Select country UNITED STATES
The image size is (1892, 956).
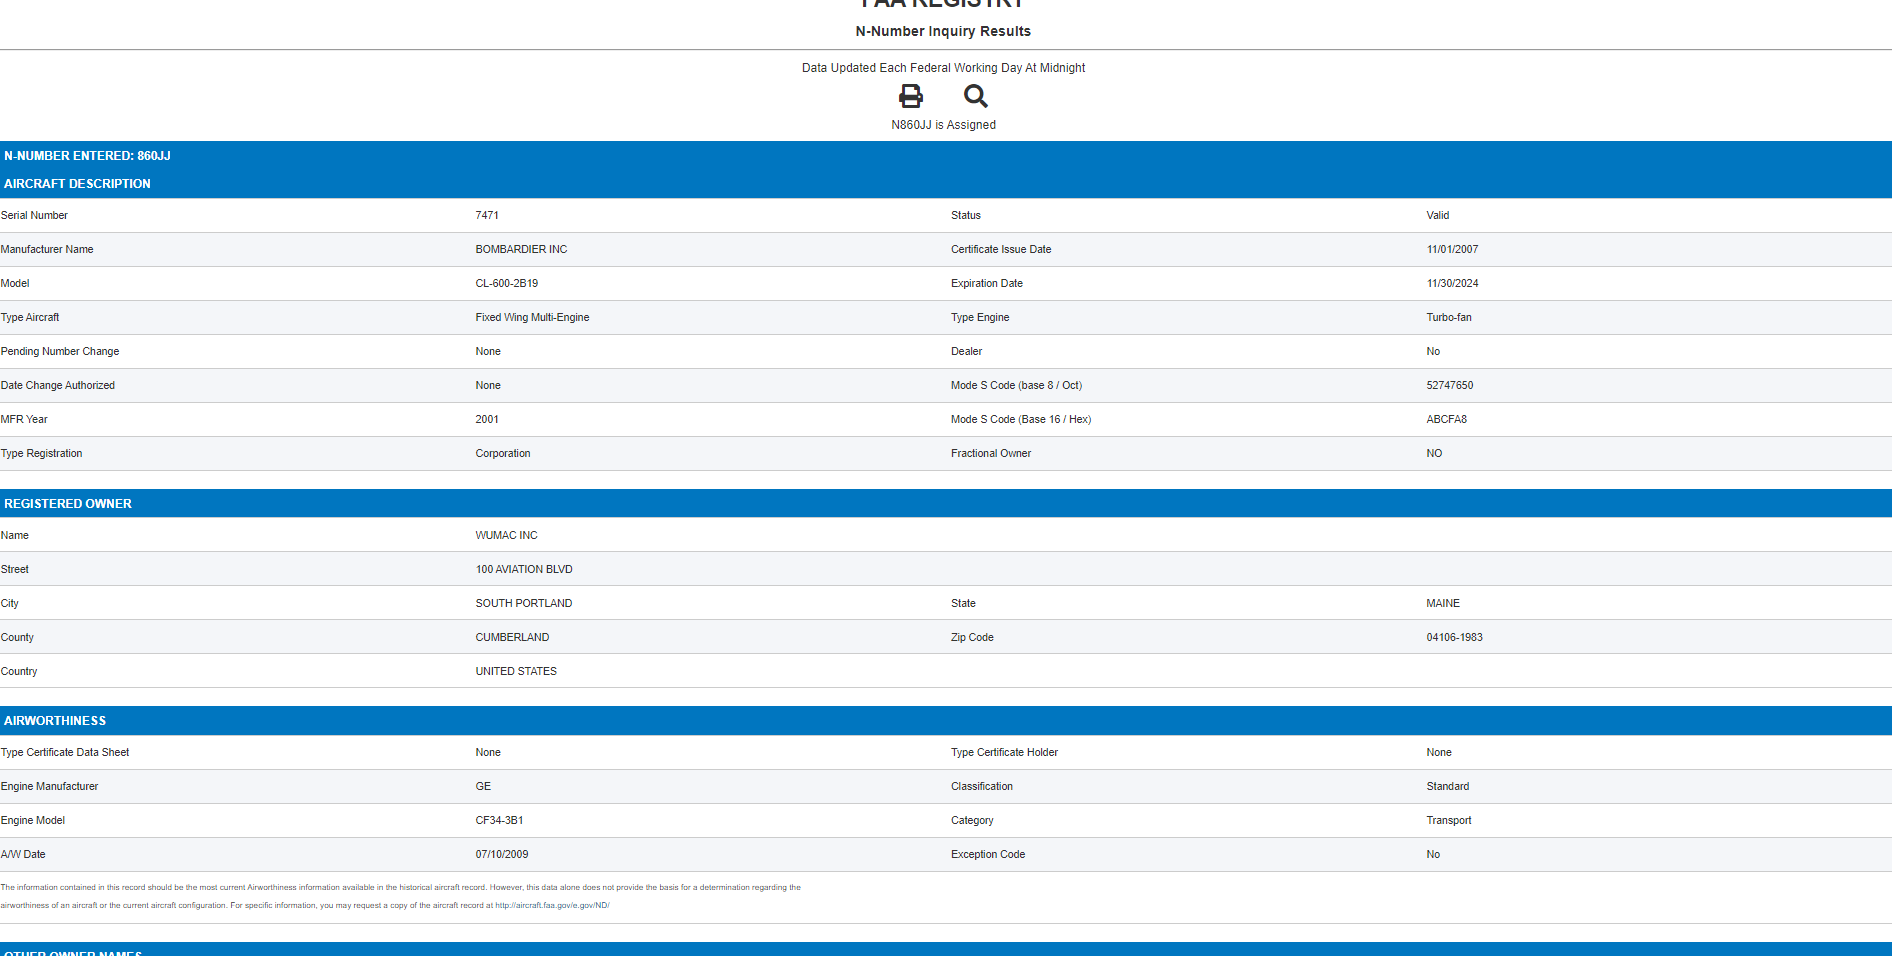pyautogui.click(x=516, y=671)
